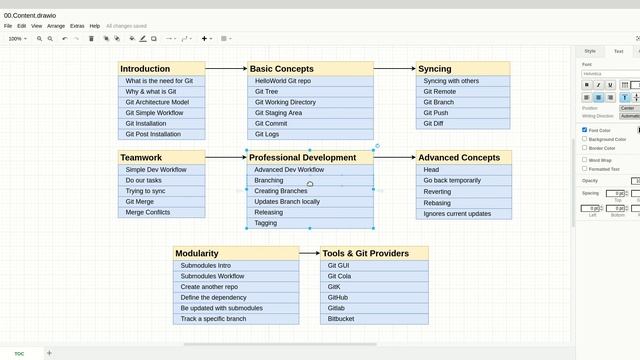Select the TOC page tab

(19, 353)
